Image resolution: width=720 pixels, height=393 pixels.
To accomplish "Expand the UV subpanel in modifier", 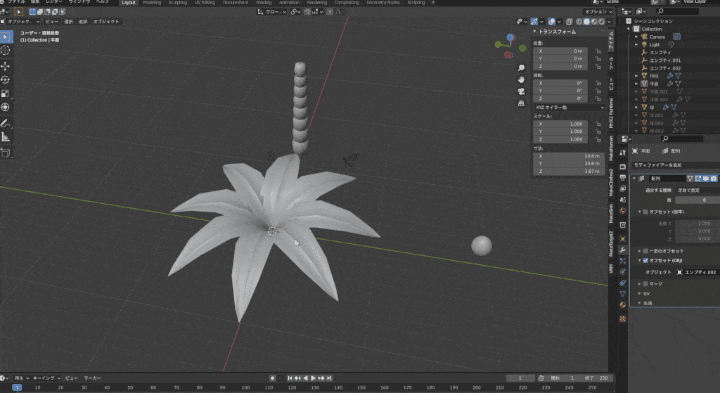I will click(640, 293).
